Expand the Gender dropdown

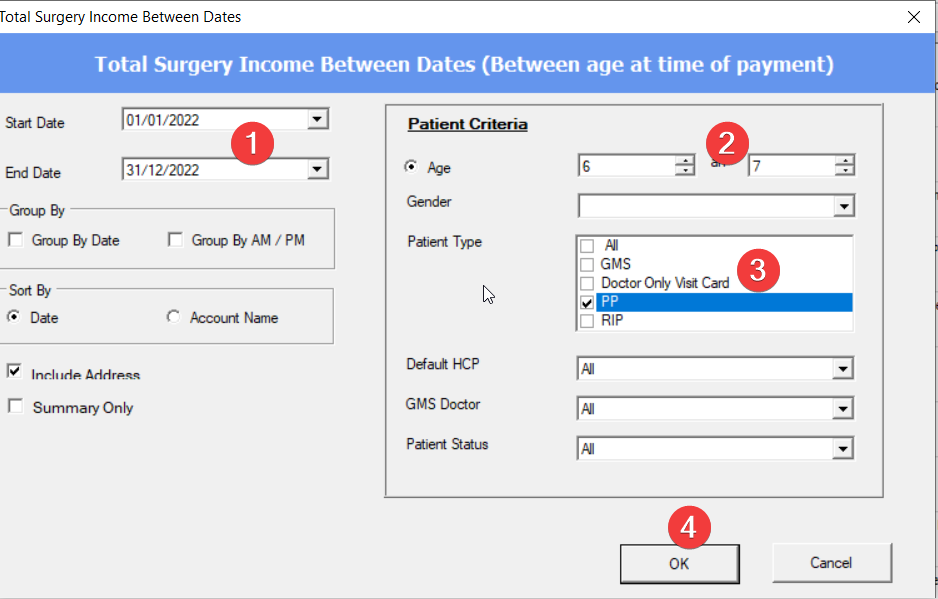844,206
